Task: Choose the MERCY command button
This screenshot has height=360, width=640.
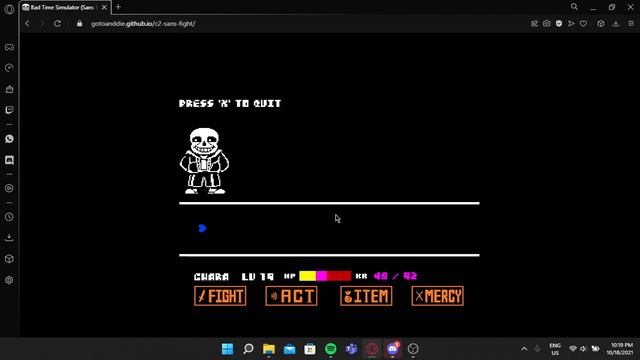Action: pyautogui.click(x=438, y=296)
